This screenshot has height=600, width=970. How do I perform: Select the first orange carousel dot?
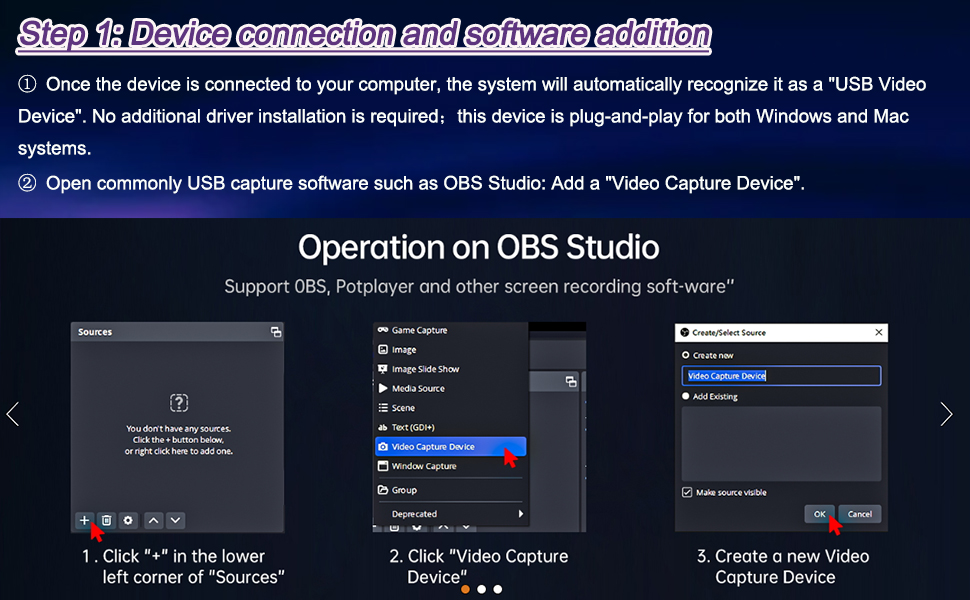pyautogui.click(x=465, y=589)
